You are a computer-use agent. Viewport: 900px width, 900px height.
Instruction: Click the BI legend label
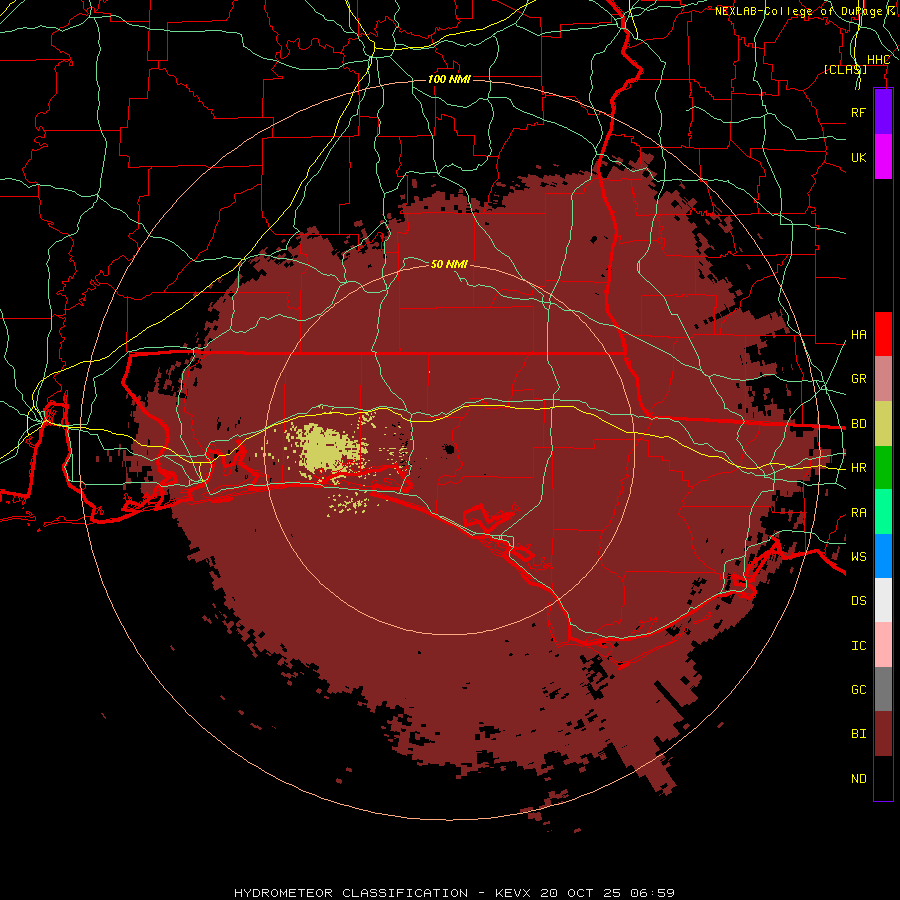[858, 734]
